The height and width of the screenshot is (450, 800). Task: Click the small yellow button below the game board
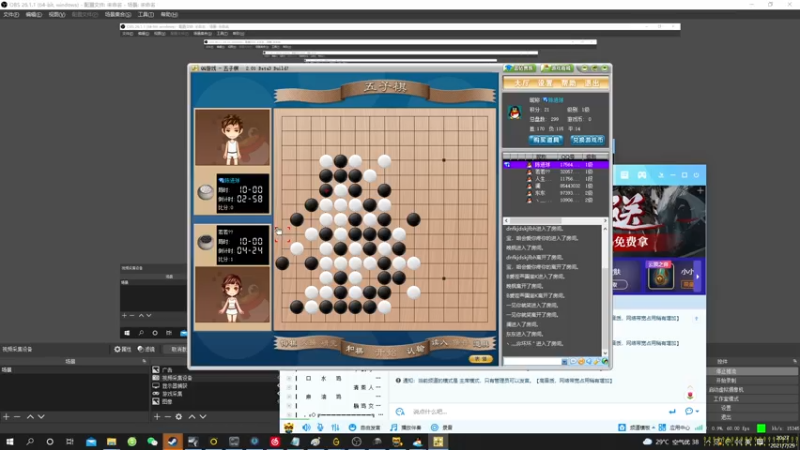point(480,359)
